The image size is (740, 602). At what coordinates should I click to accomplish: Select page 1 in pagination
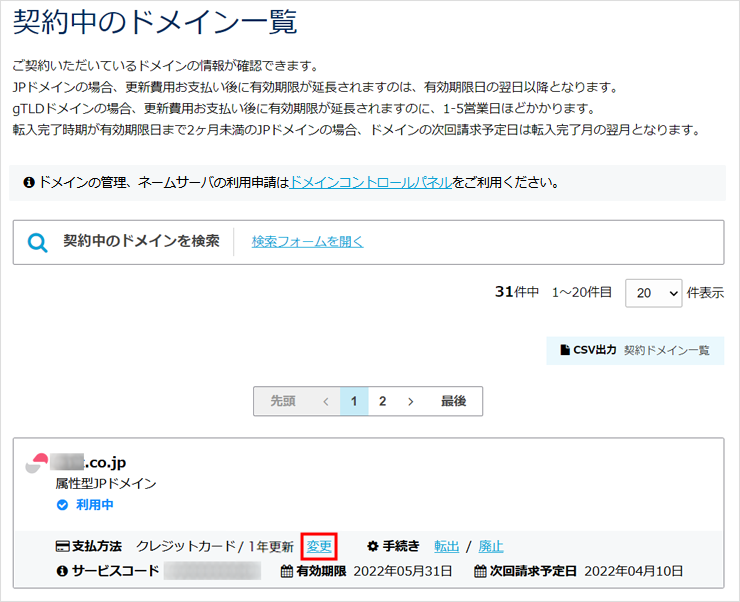[x=354, y=401]
